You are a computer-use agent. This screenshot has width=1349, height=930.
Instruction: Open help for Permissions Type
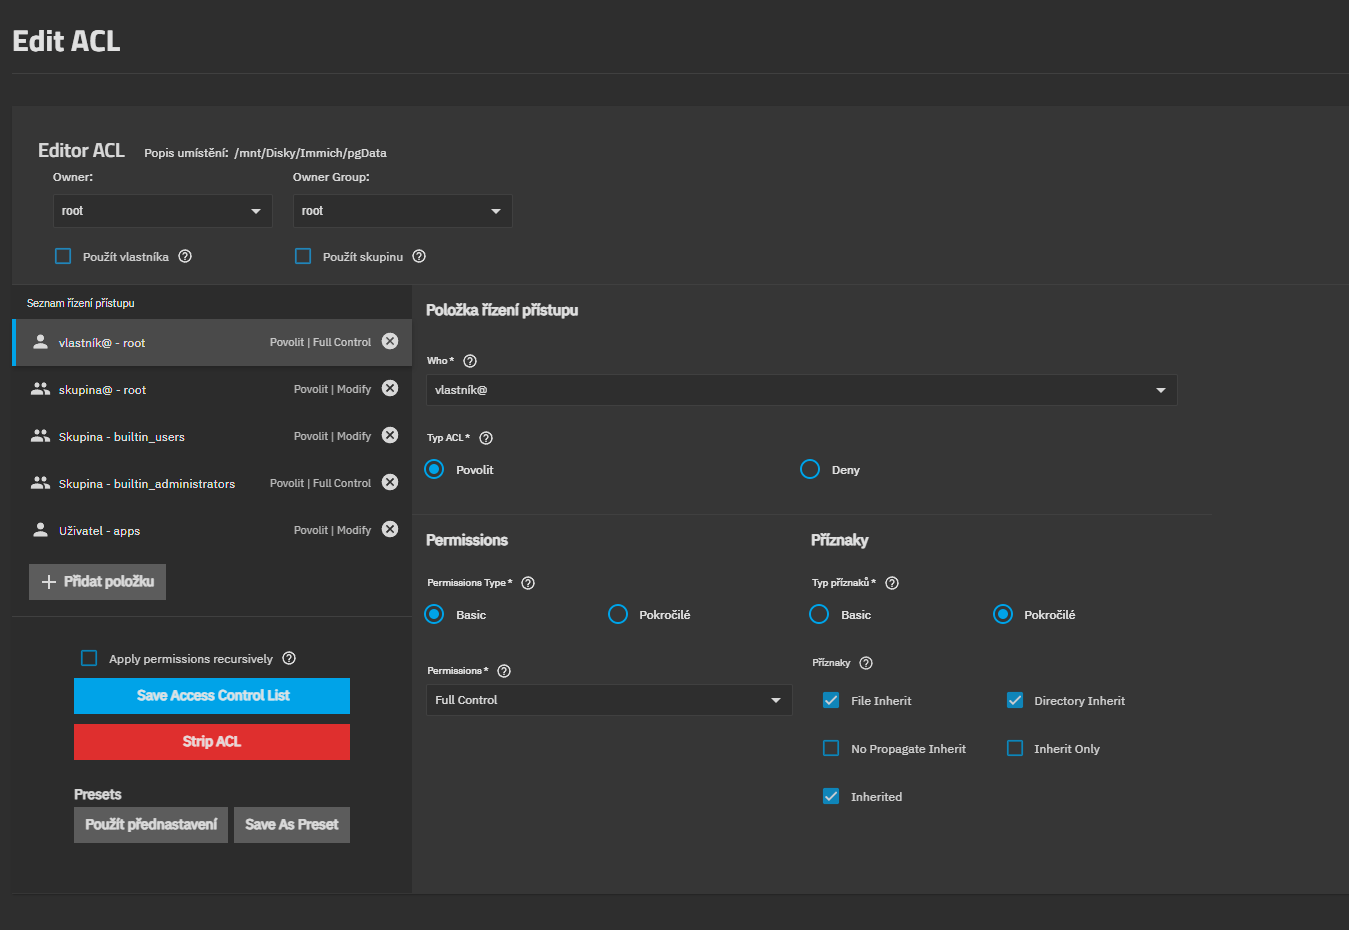pos(528,583)
